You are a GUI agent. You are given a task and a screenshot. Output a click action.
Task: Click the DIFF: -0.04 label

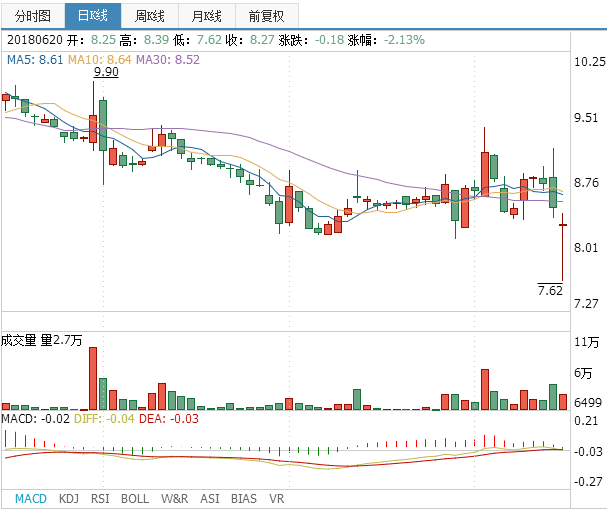click(x=104, y=418)
